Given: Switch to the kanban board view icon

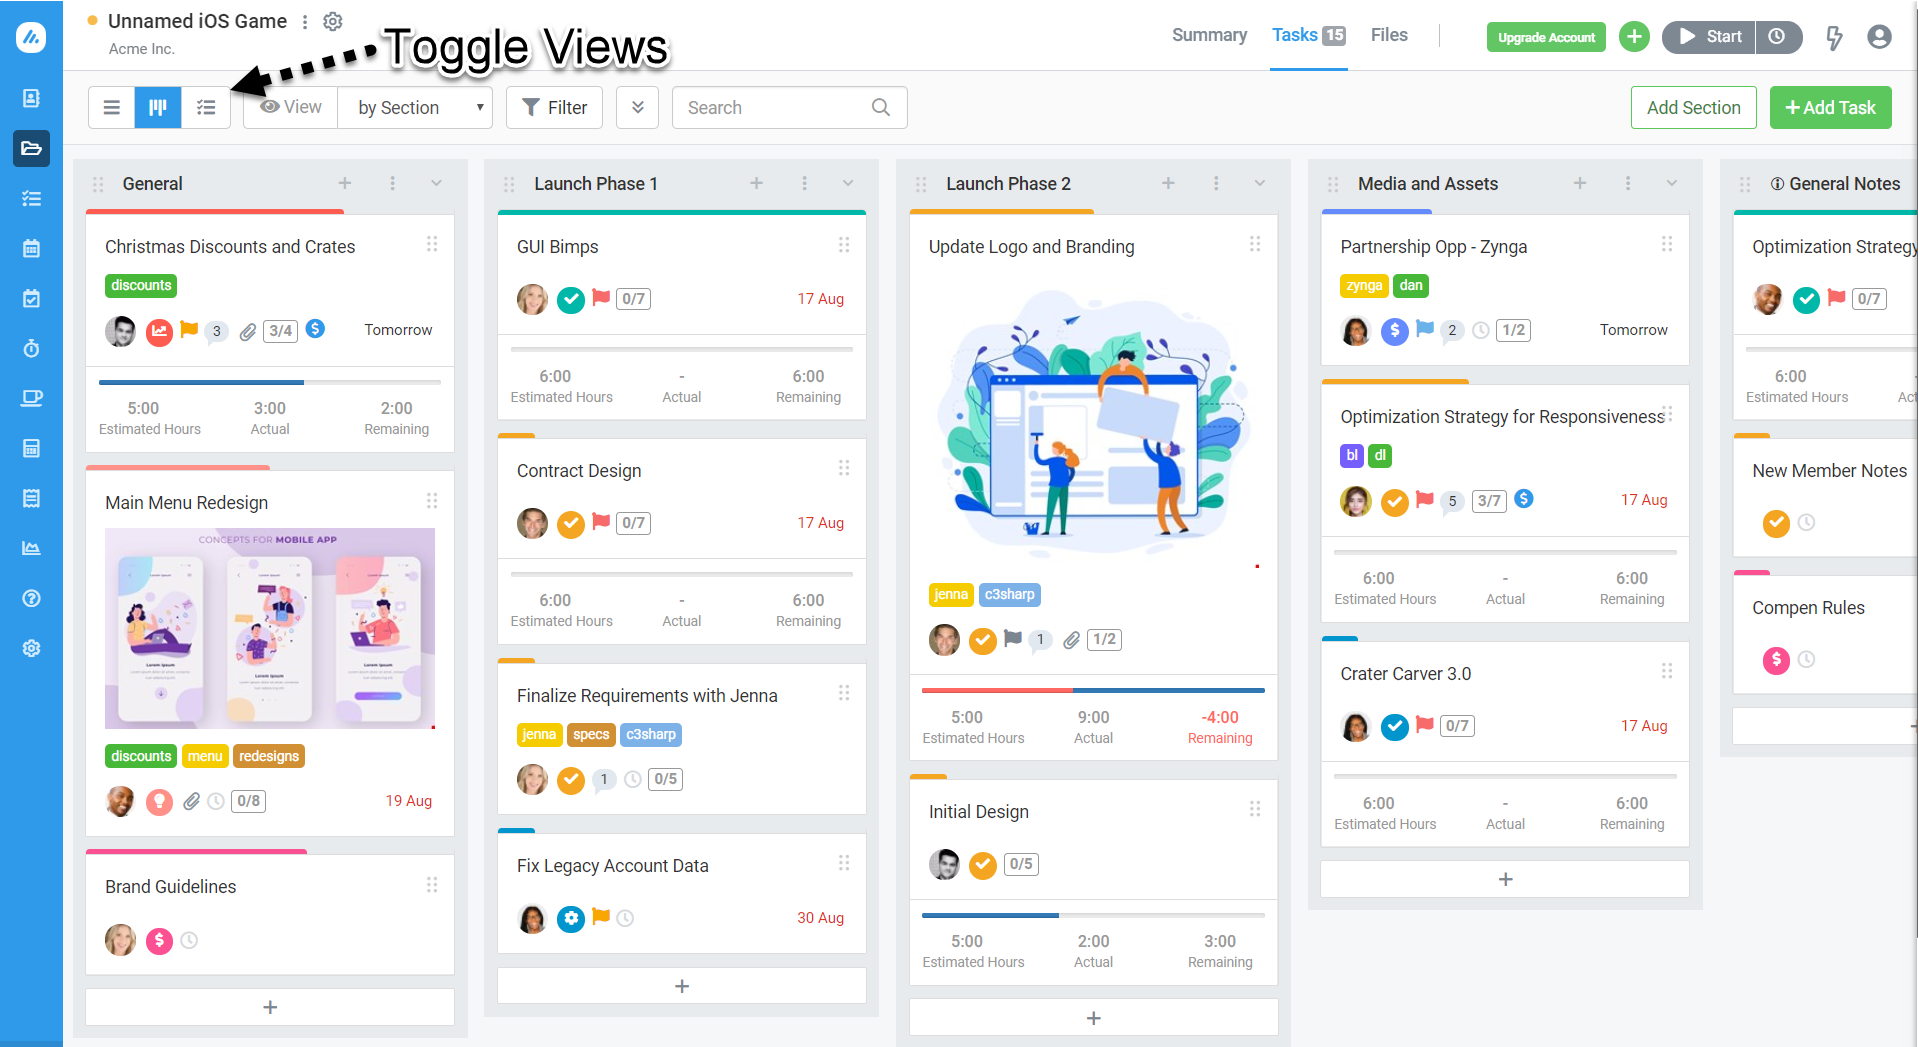Looking at the screenshot, I should (x=158, y=107).
